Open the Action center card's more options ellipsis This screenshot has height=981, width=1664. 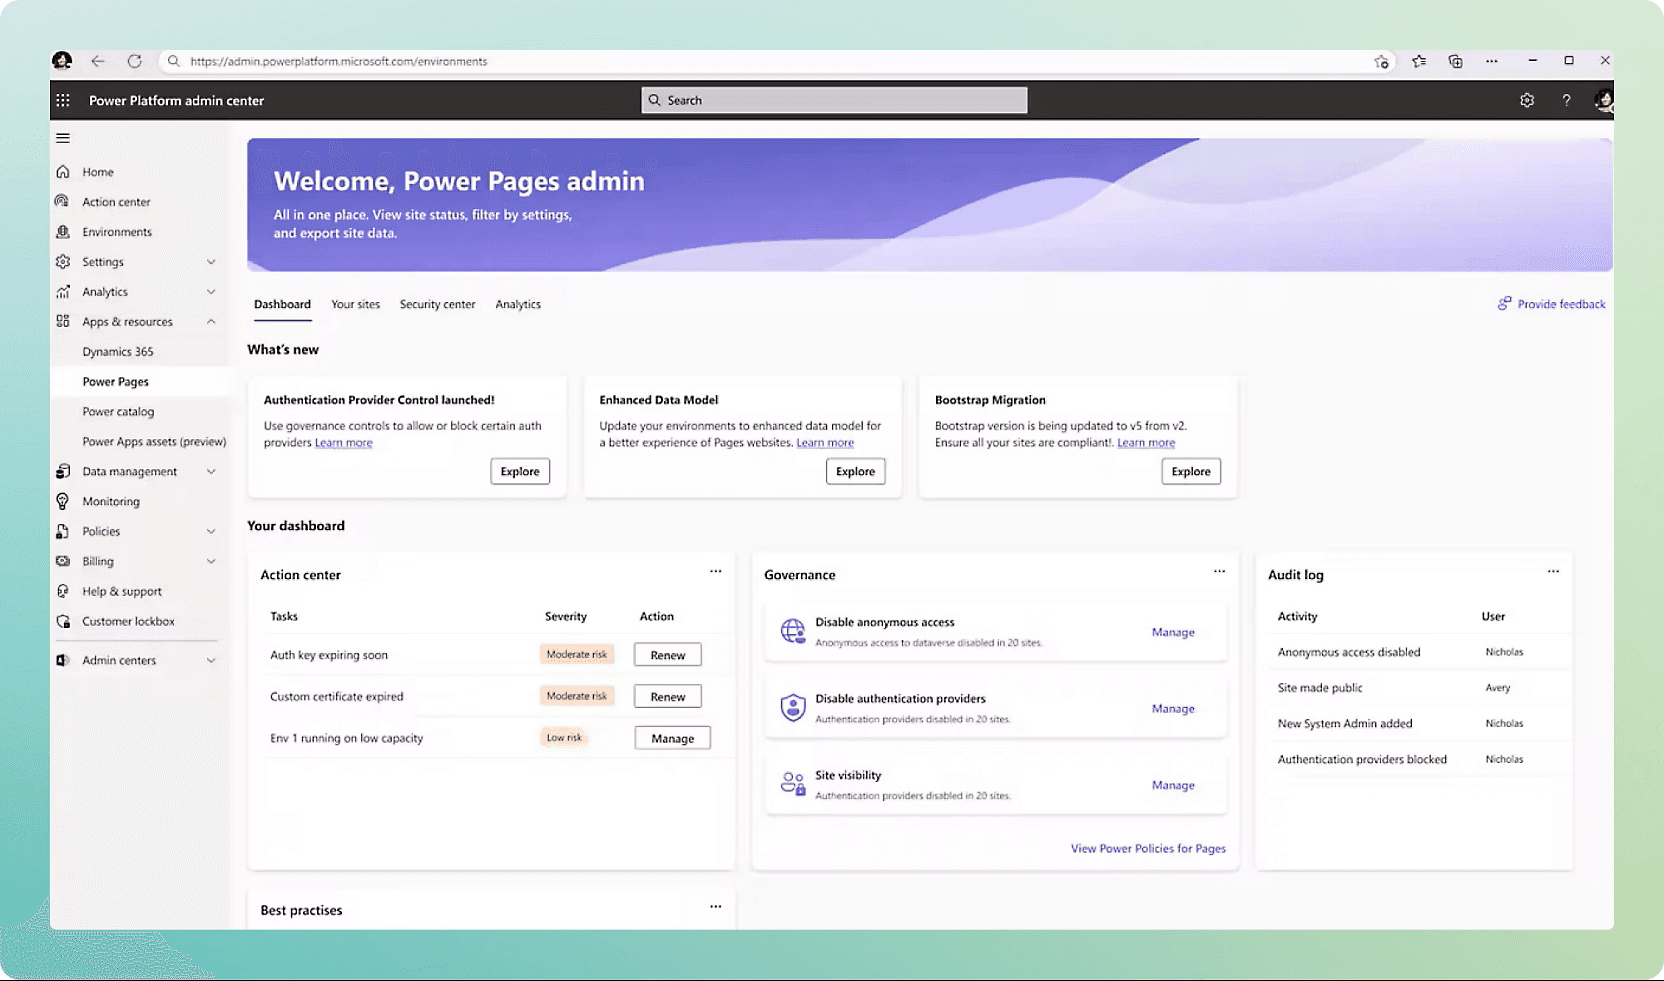pyautogui.click(x=715, y=571)
